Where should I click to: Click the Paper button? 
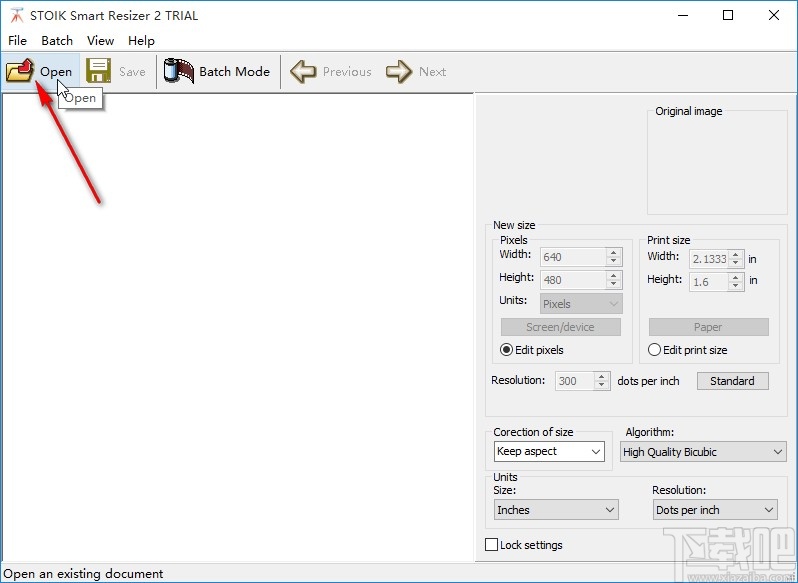pyautogui.click(x=708, y=327)
